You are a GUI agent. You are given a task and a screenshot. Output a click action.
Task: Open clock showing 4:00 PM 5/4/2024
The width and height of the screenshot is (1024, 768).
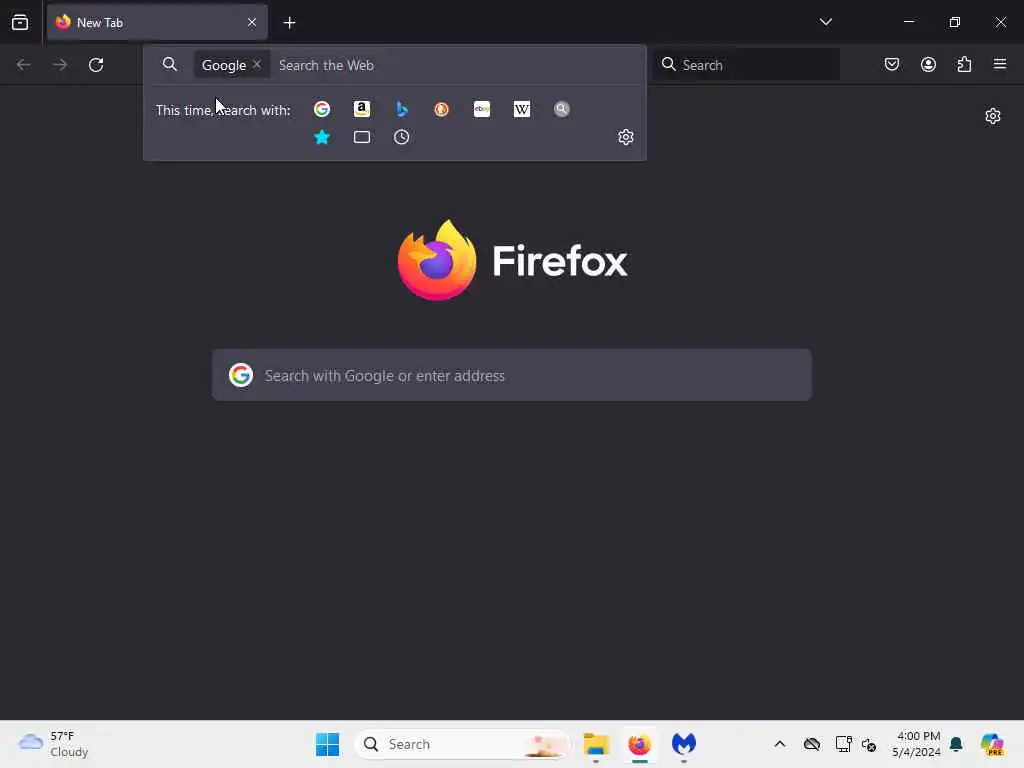tap(916, 744)
